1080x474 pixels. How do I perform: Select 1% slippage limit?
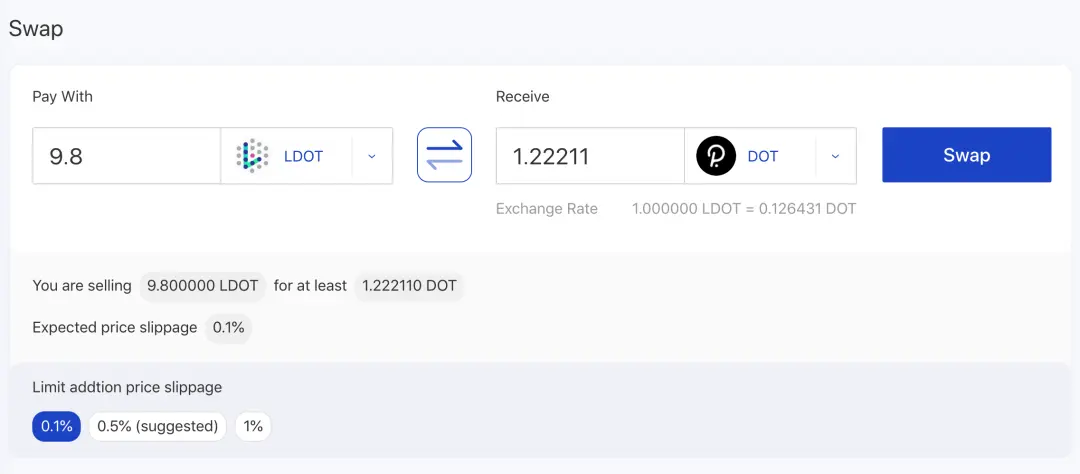pos(253,426)
